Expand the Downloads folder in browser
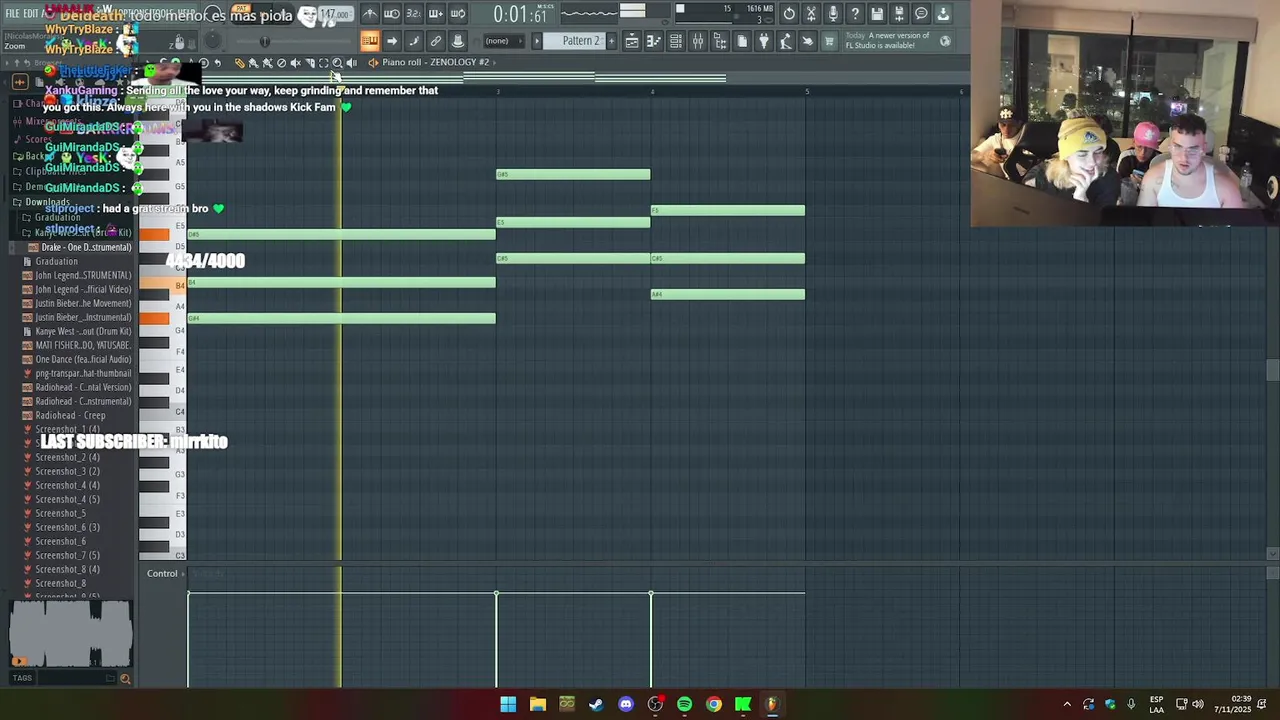Image resolution: width=1280 pixels, height=720 pixels. [47, 203]
